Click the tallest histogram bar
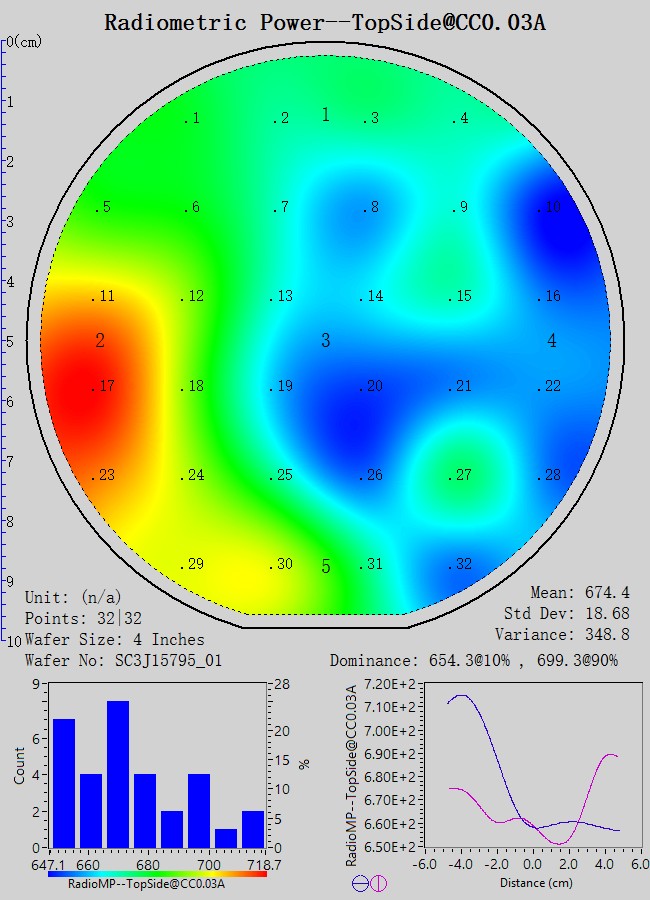 118,774
